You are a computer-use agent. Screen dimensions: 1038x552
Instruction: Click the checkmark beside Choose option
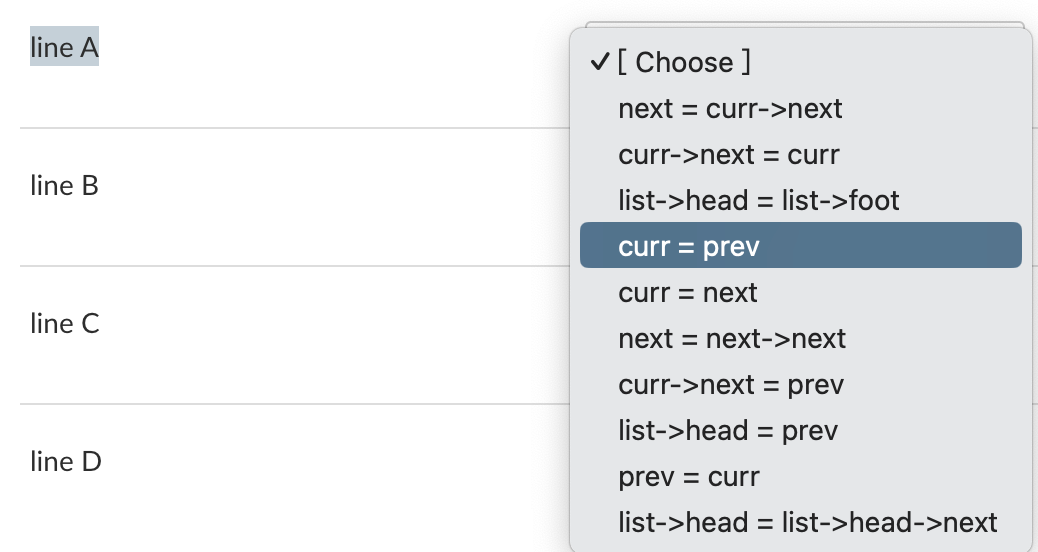(x=600, y=62)
